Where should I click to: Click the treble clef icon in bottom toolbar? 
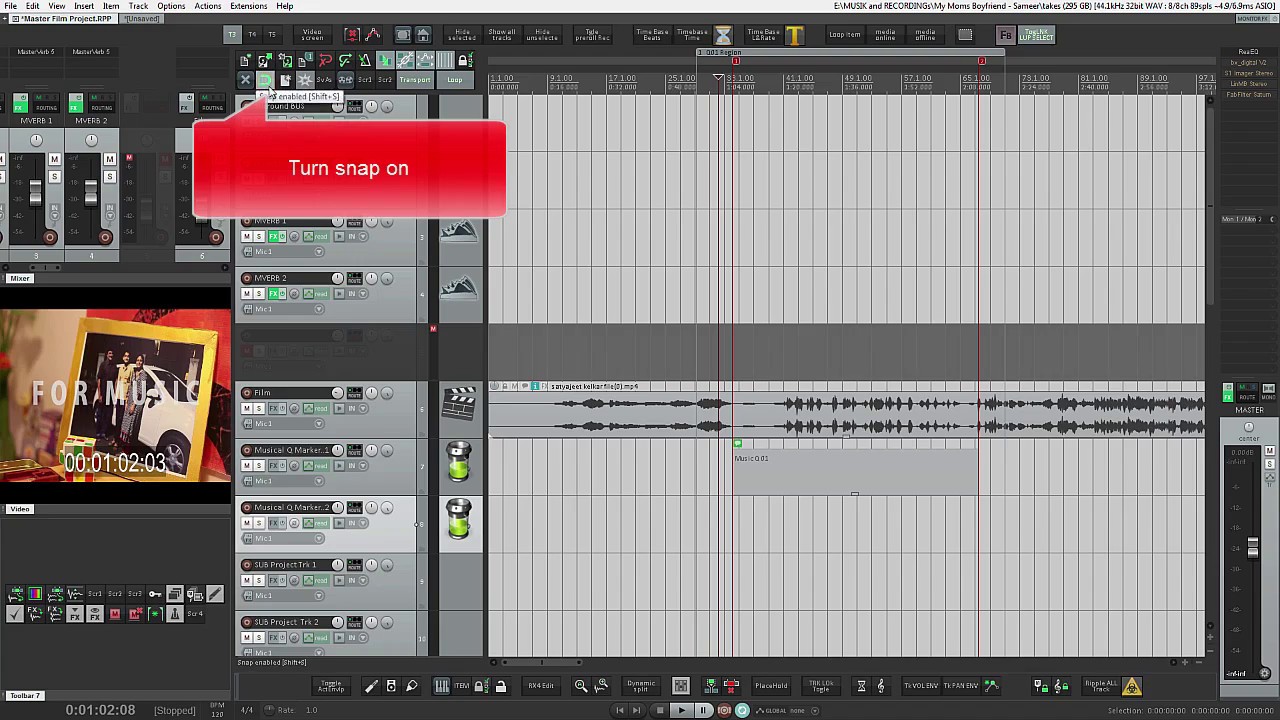pyautogui.click(x=880, y=686)
